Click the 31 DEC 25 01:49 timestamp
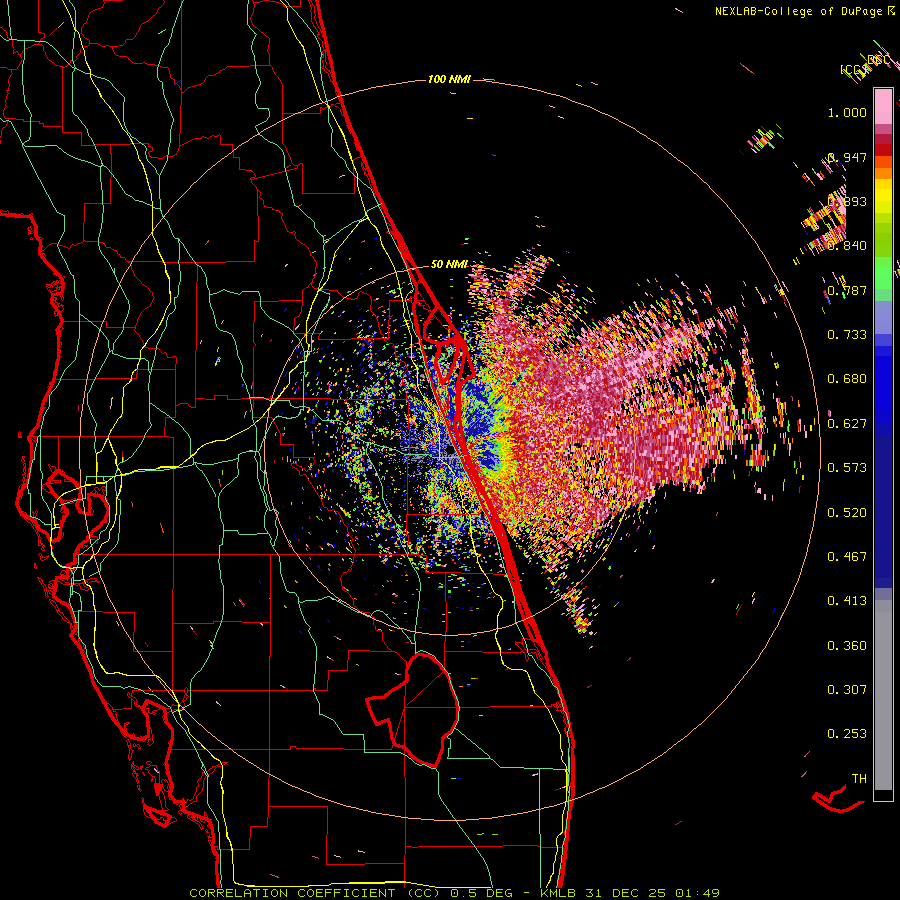Screen dimensions: 900x900 click(652, 893)
